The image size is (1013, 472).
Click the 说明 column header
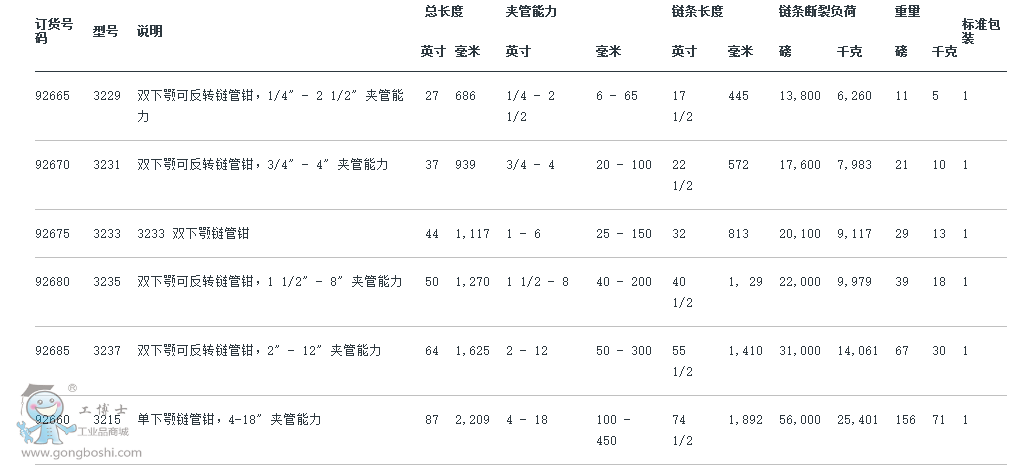click(x=149, y=31)
